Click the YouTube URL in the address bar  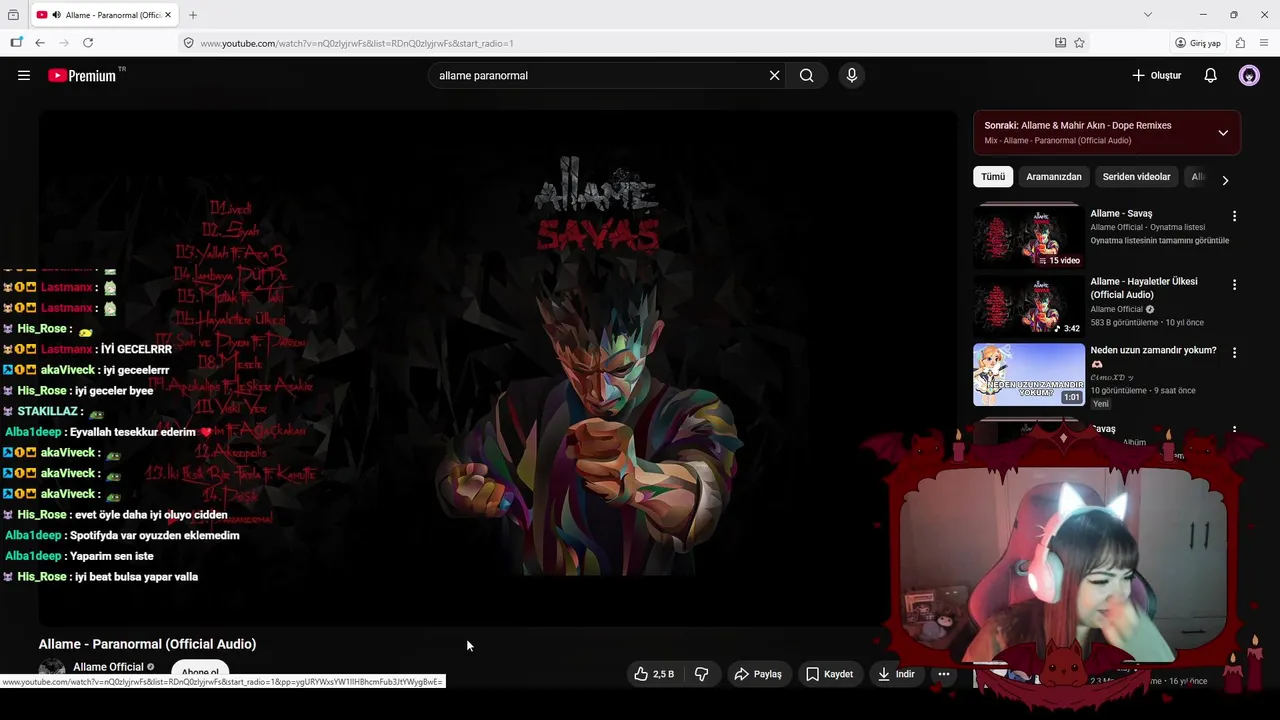pos(357,43)
